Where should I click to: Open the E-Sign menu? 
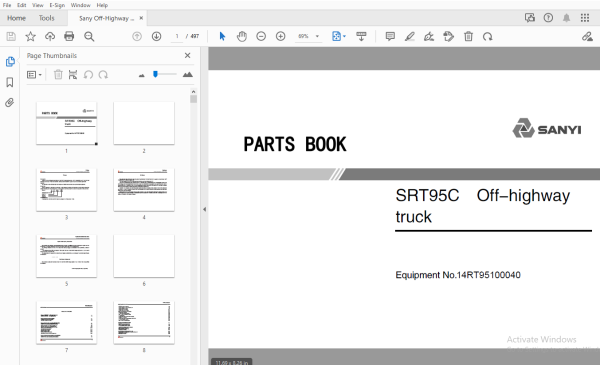(x=57, y=5)
